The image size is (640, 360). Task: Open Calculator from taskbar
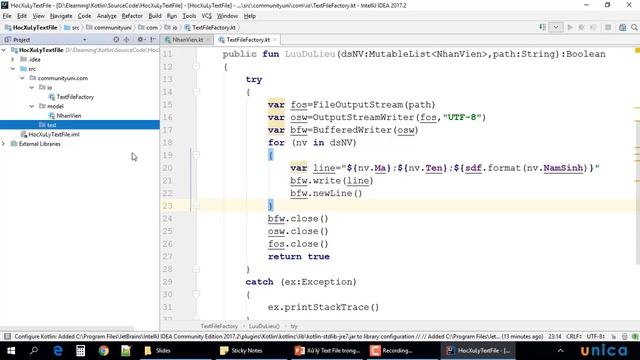[x=80, y=351]
